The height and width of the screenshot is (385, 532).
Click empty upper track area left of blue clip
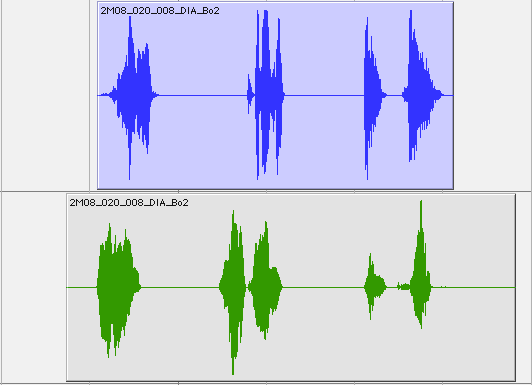click(x=46, y=95)
